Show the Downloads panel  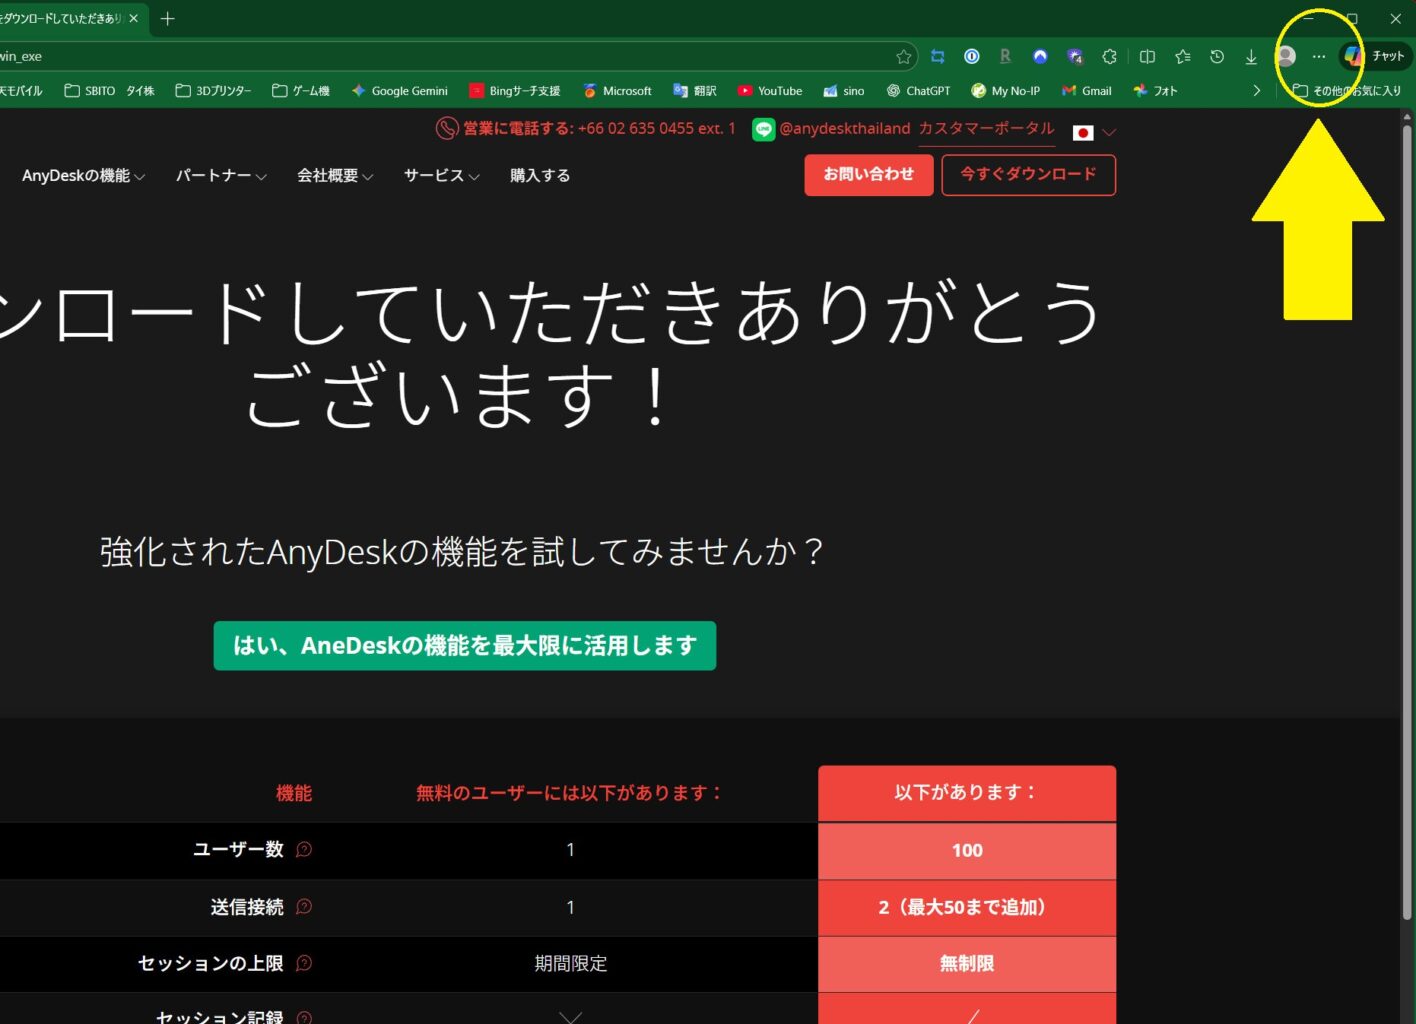[1251, 57]
